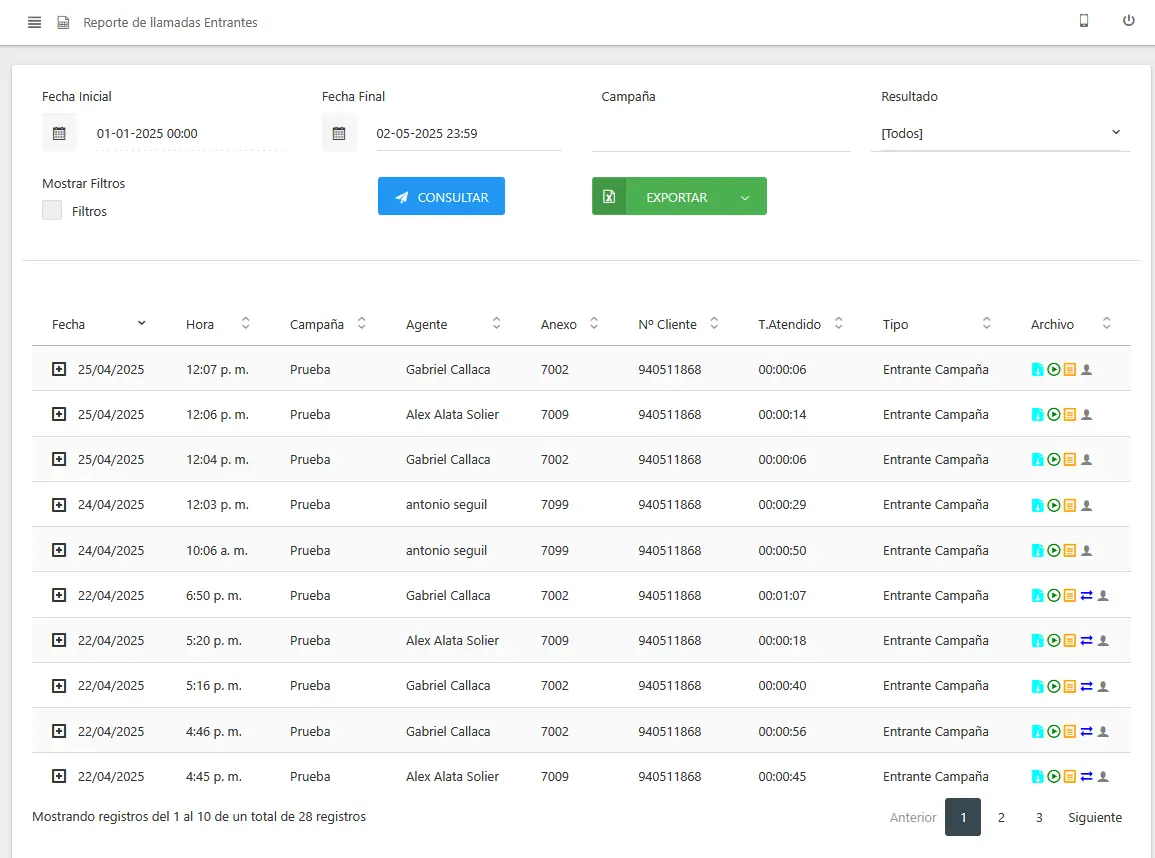Open the Fecha Final calendar picker

pos(339,133)
